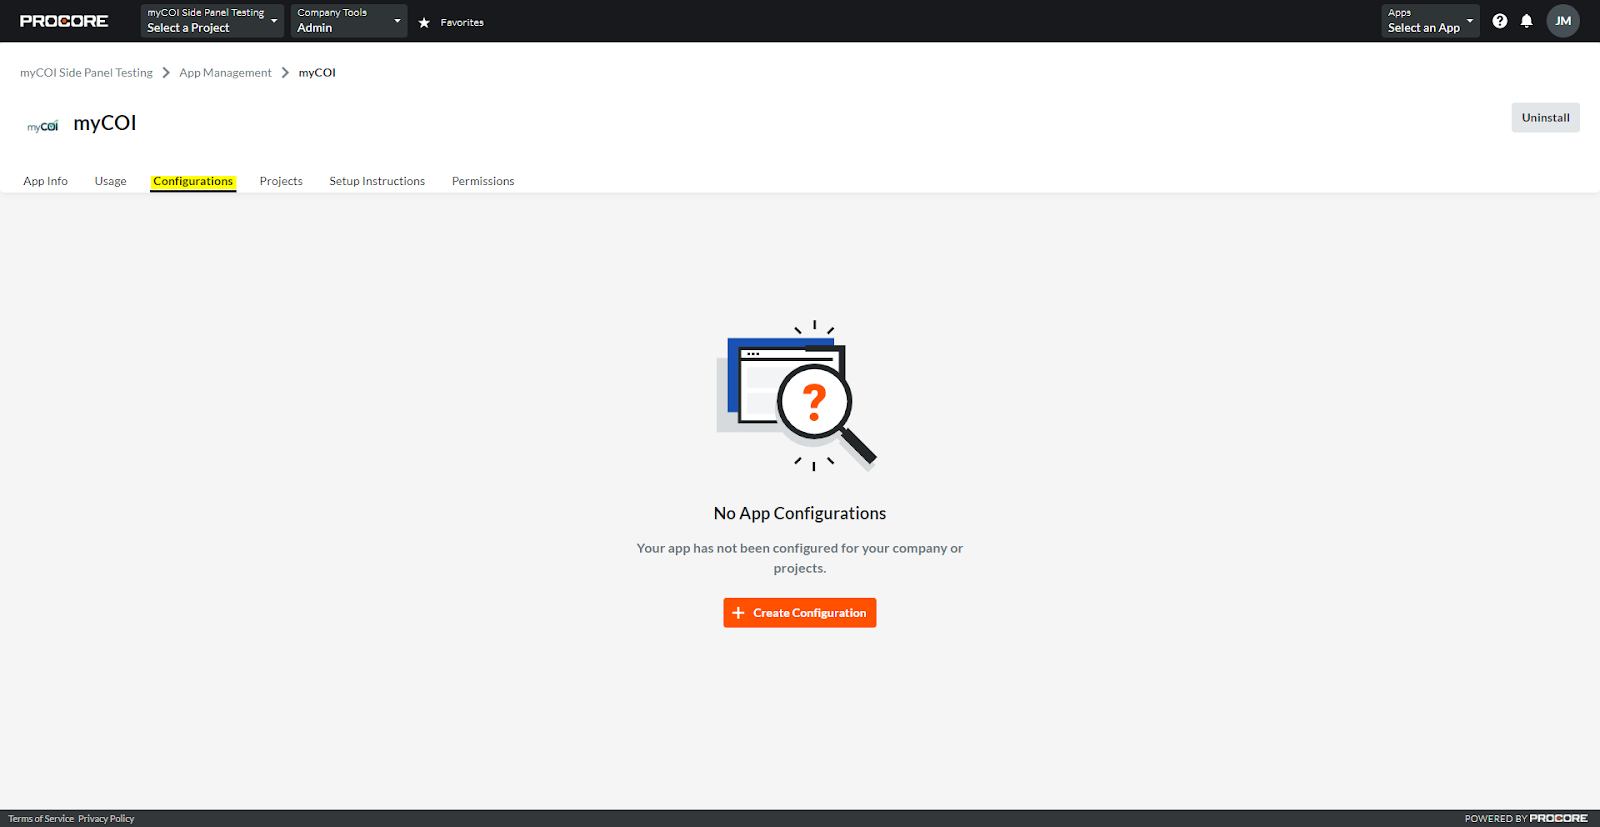Click the Favorites label in header
Screen dimensions: 1600x827
tap(462, 22)
